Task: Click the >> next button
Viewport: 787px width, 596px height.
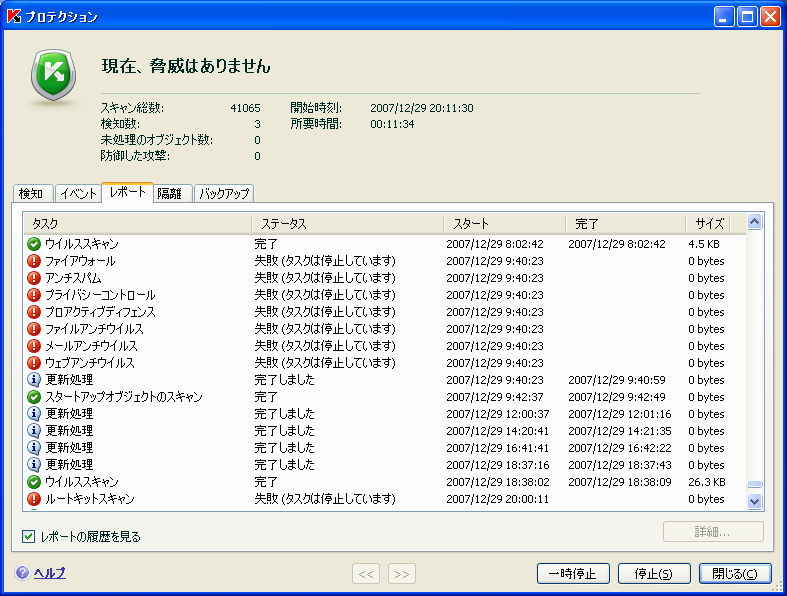Action: pos(402,574)
